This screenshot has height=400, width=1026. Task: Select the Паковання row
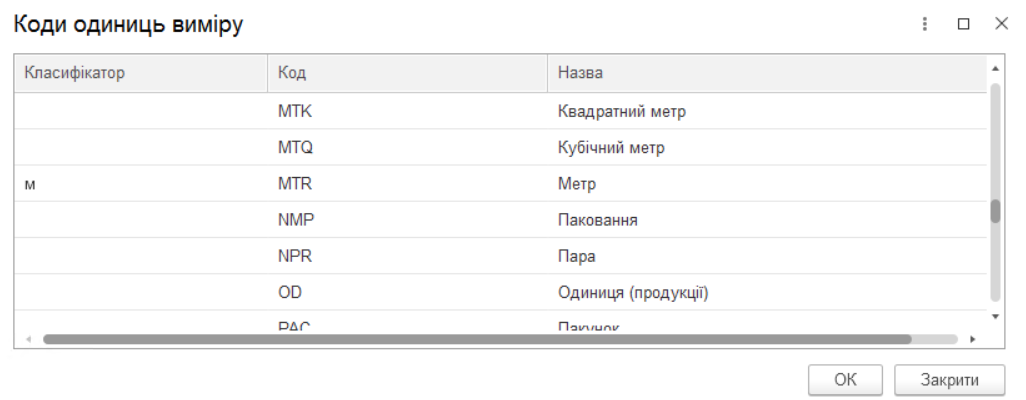tap(597, 220)
